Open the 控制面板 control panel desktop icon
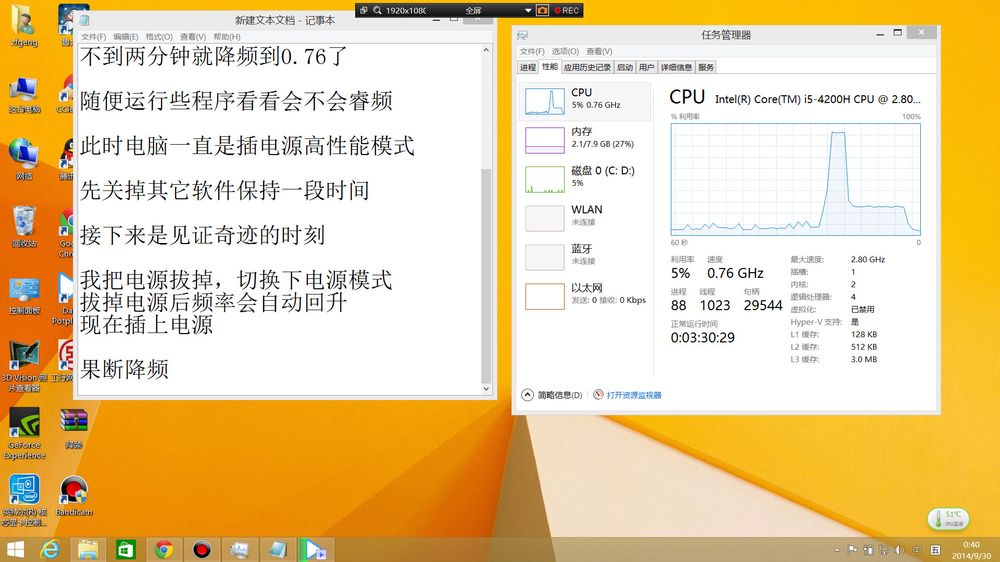Image resolution: width=1000 pixels, height=562 pixels. (x=24, y=295)
